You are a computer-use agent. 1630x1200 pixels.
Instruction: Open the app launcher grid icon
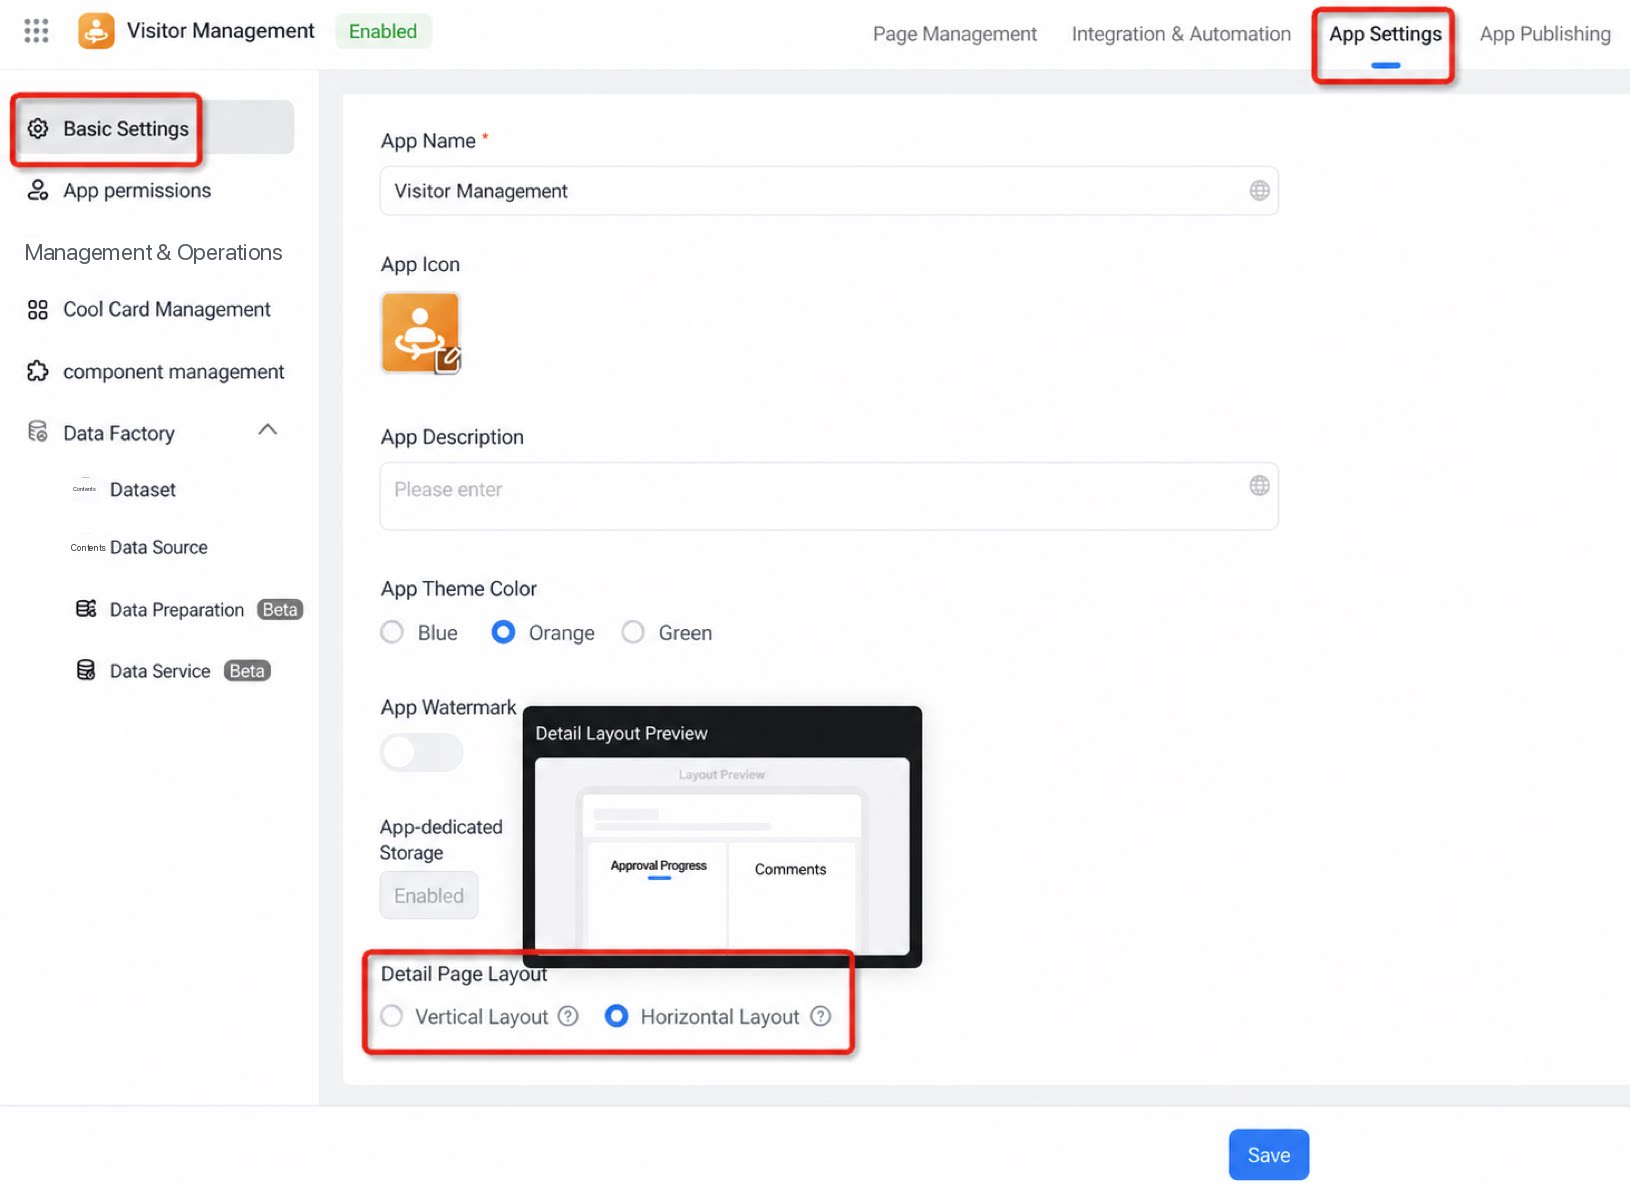pos(36,31)
